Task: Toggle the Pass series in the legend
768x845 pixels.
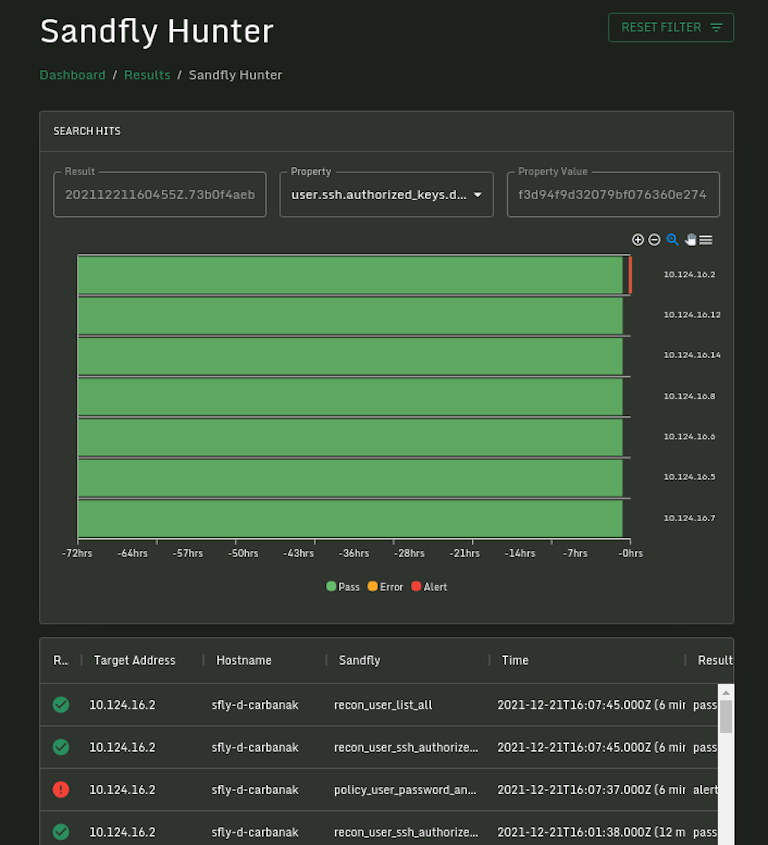Action: click(x=342, y=586)
